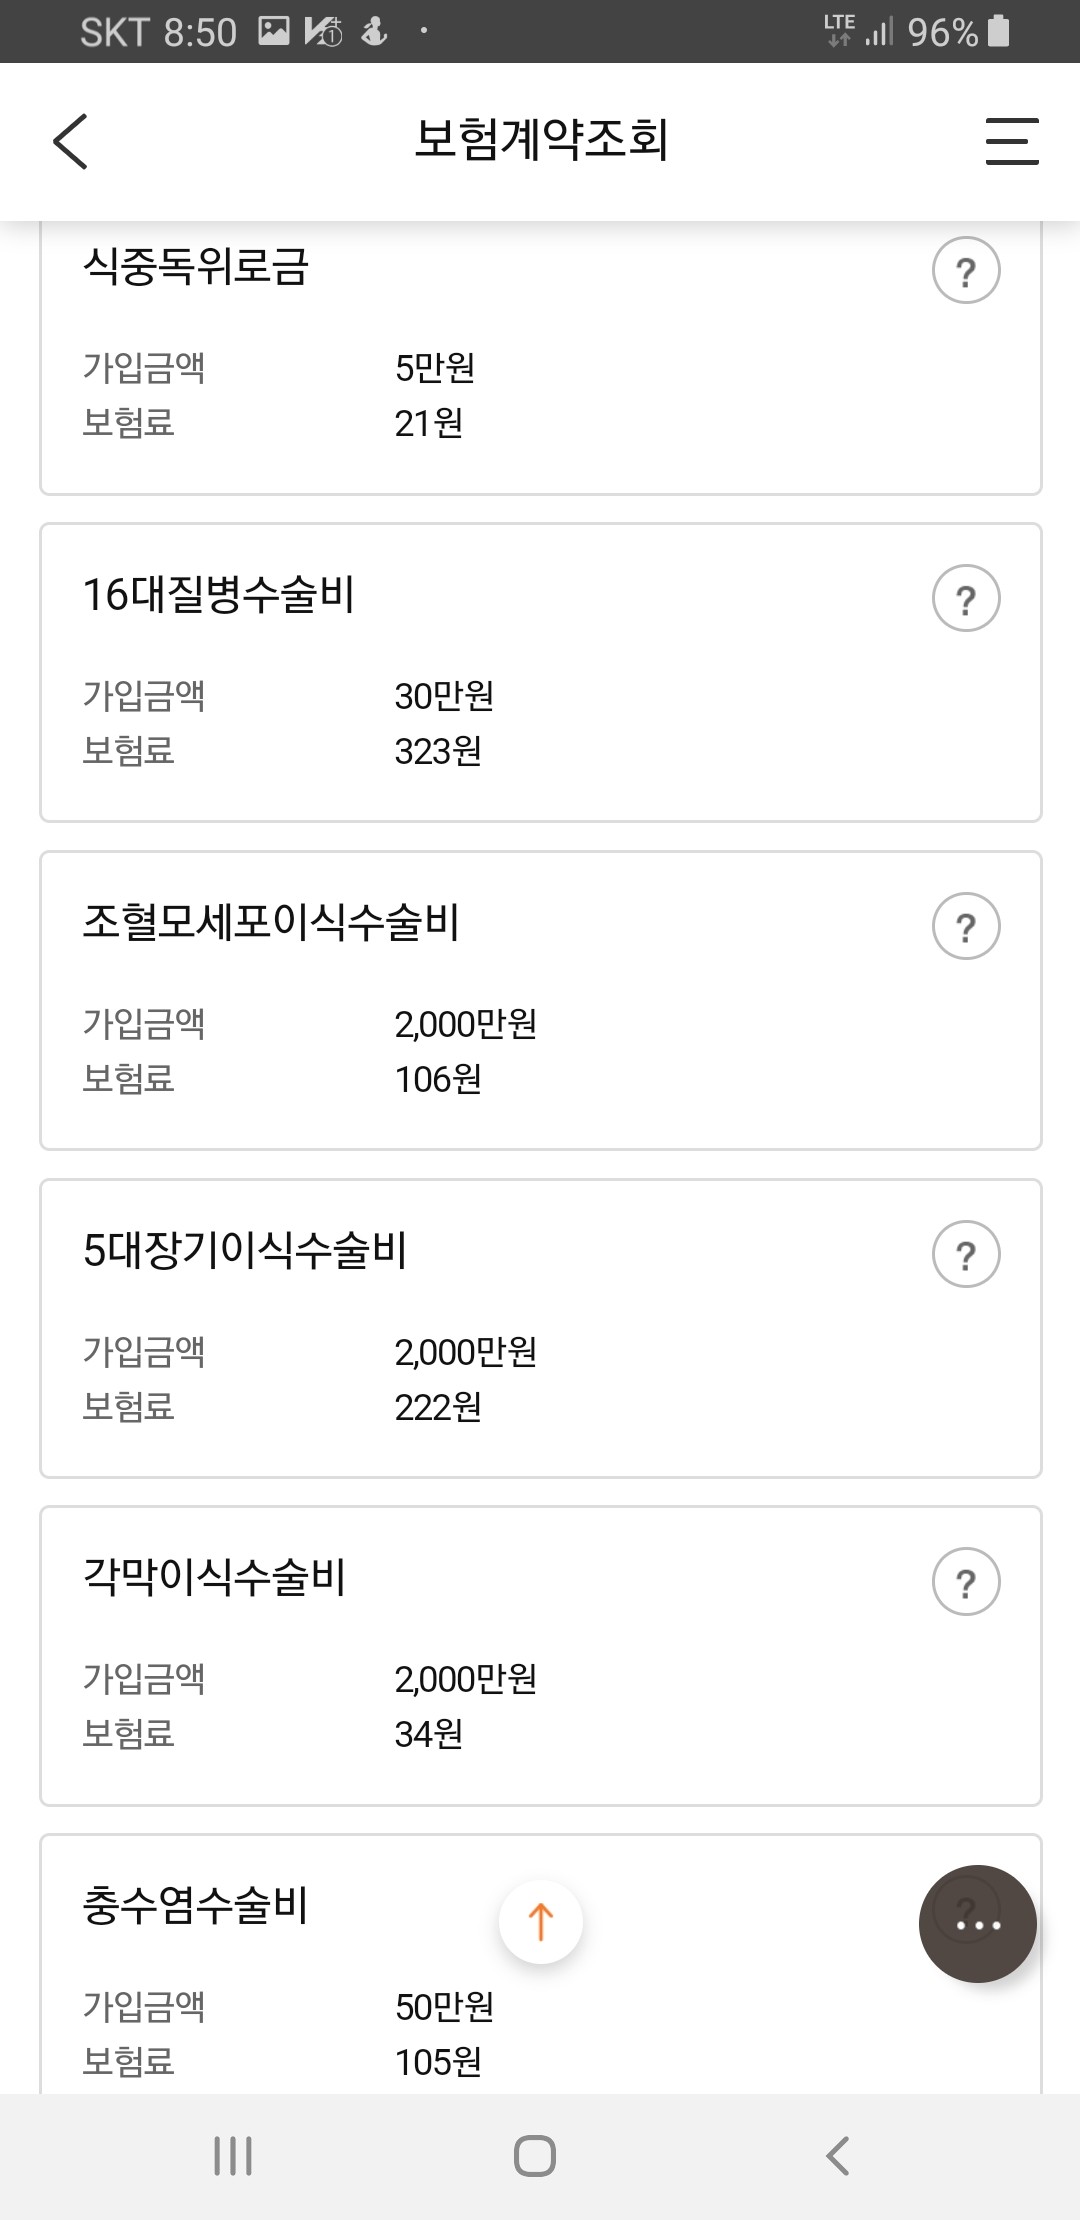Tap the 323원 premium value
Viewport: 1080px width, 2220px height.
438,751
